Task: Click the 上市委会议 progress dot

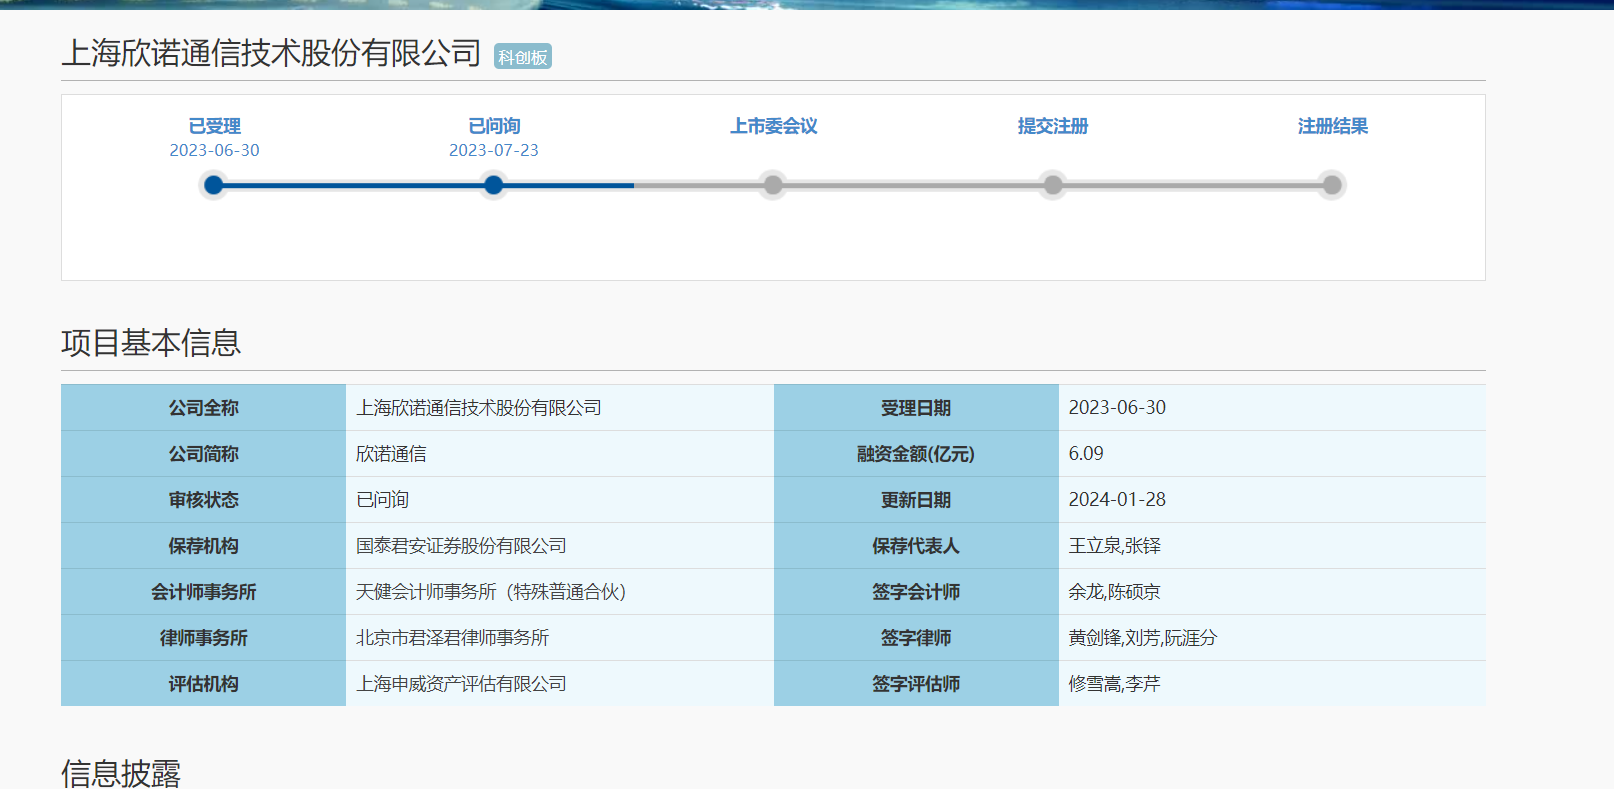Action: coord(773,185)
